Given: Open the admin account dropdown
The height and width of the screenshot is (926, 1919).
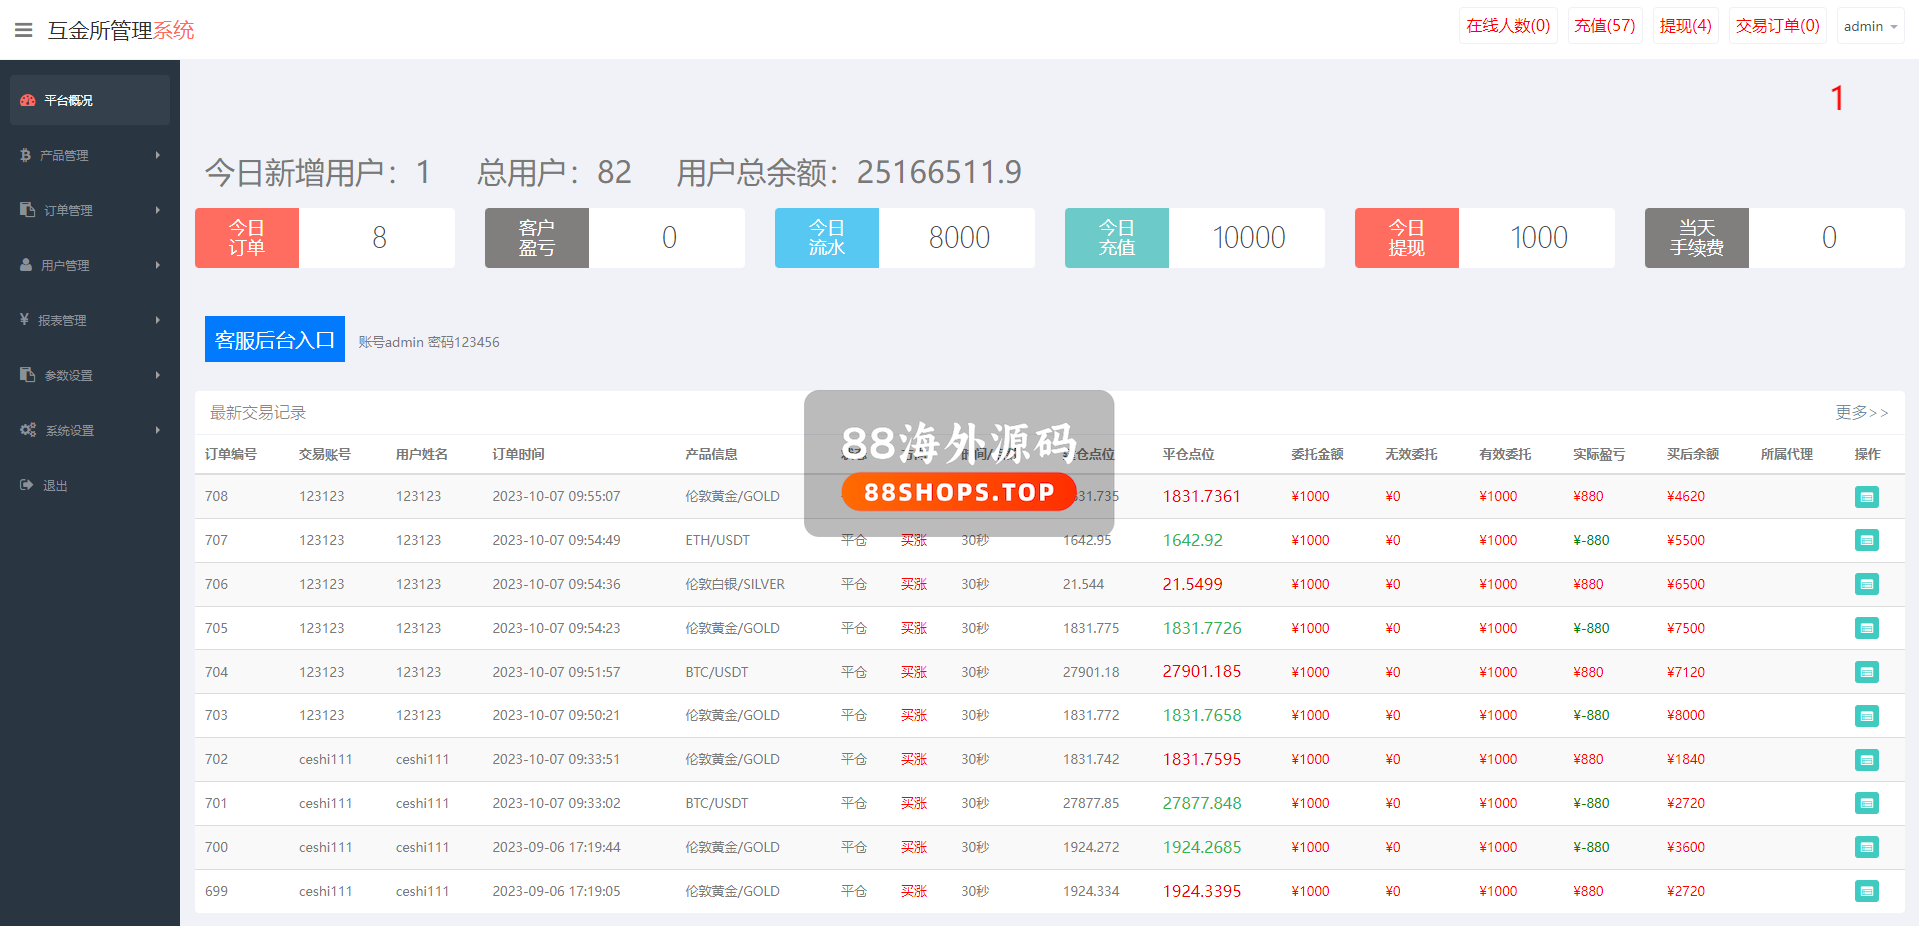Looking at the screenshot, I should tap(1870, 27).
